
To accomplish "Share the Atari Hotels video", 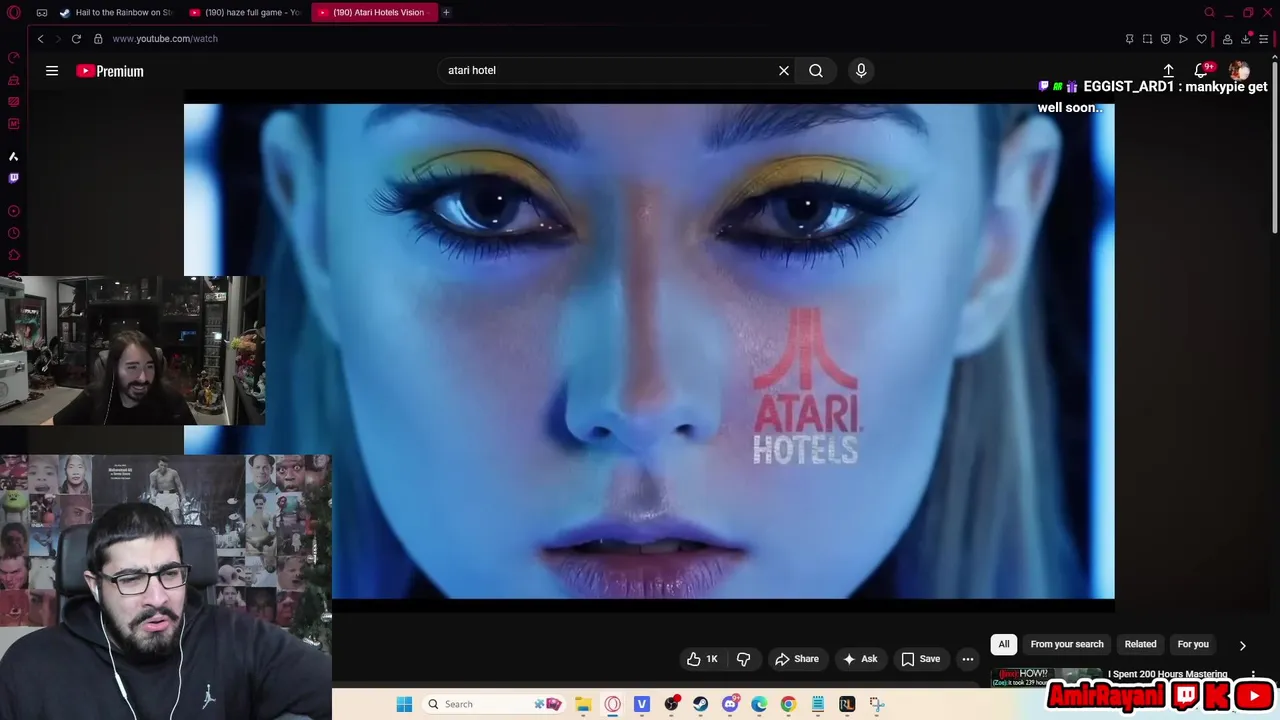I will coord(797,659).
